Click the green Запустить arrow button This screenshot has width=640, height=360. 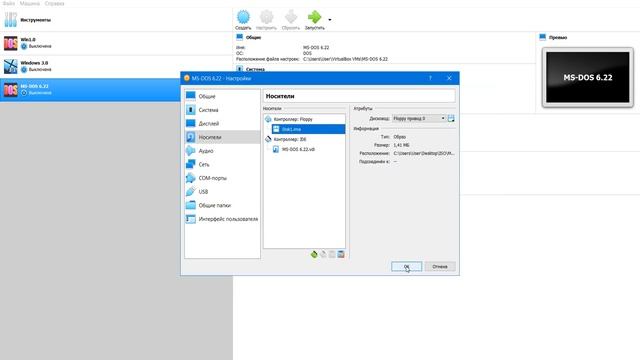click(x=314, y=20)
